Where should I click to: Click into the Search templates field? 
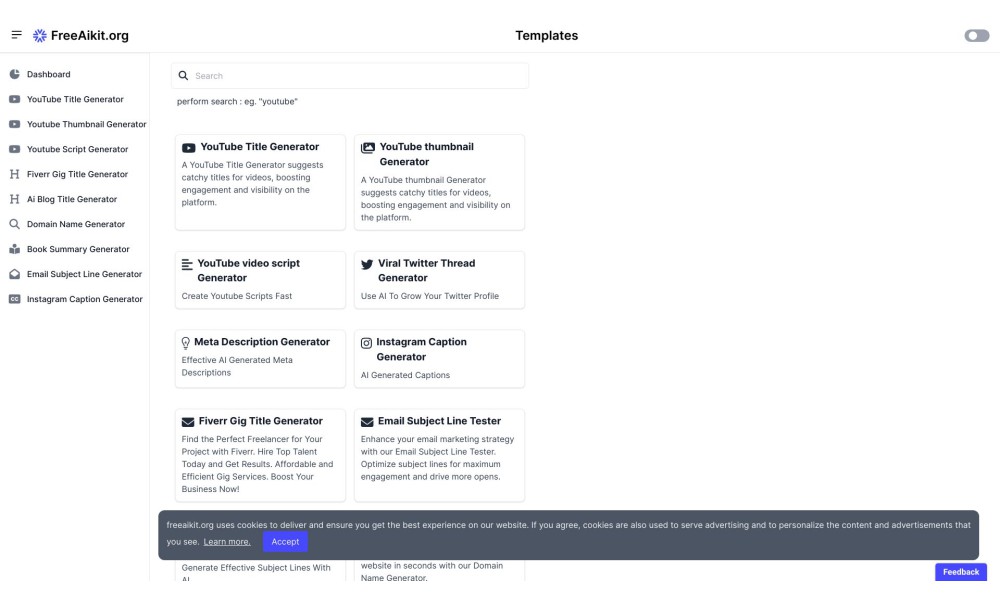click(x=349, y=75)
